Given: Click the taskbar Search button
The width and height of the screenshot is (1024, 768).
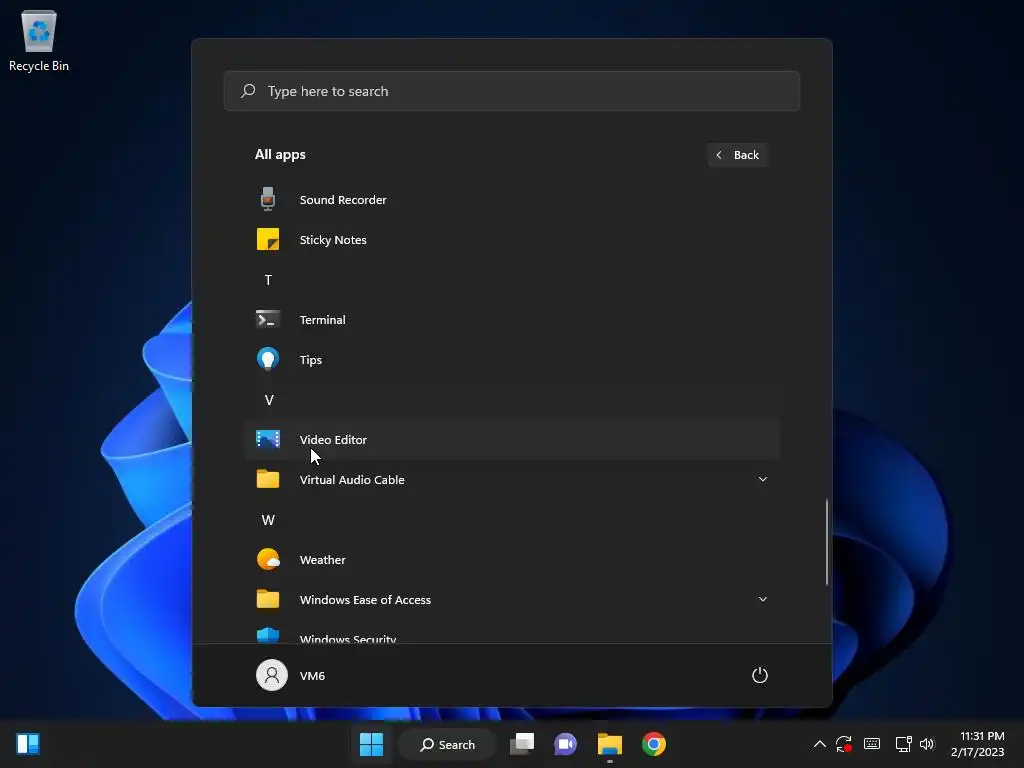Looking at the screenshot, I should (x=447, y=744).
